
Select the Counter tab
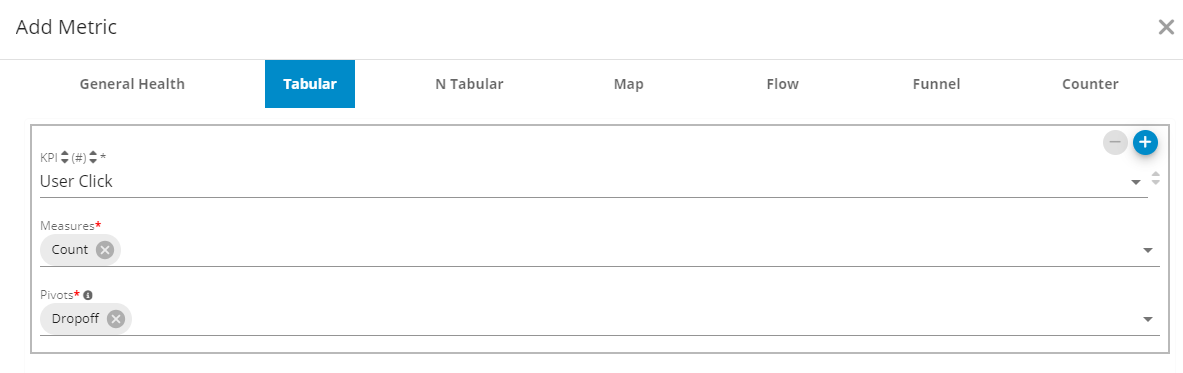click(x=1090, y=84)
